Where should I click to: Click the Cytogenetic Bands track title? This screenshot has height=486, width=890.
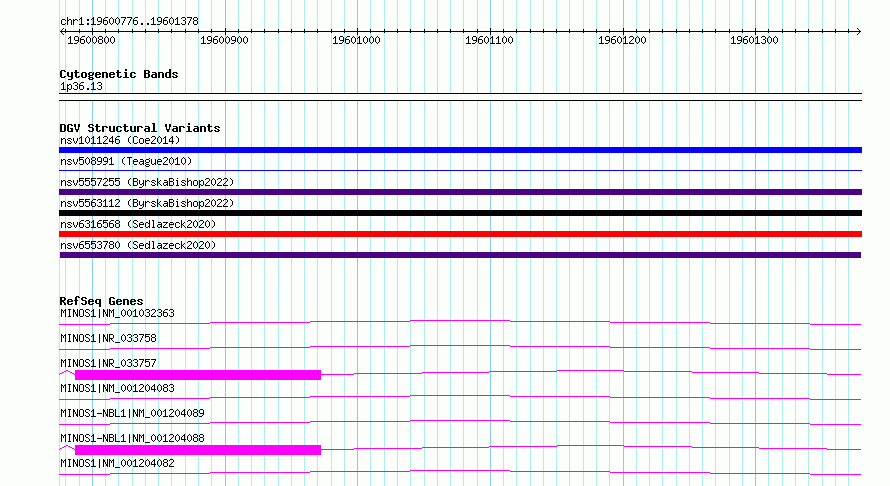click(x=119, y=74)
